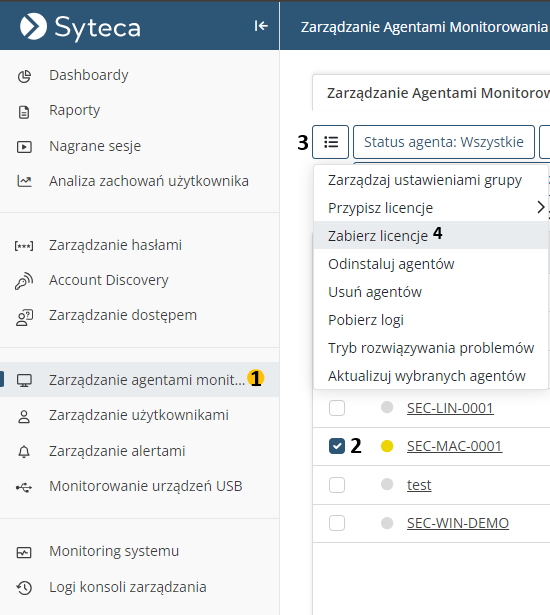This screenshot has width=550, height=615.
Task: Click the Zarządzanie użytkownikami person icon
Action: point(24,417)
